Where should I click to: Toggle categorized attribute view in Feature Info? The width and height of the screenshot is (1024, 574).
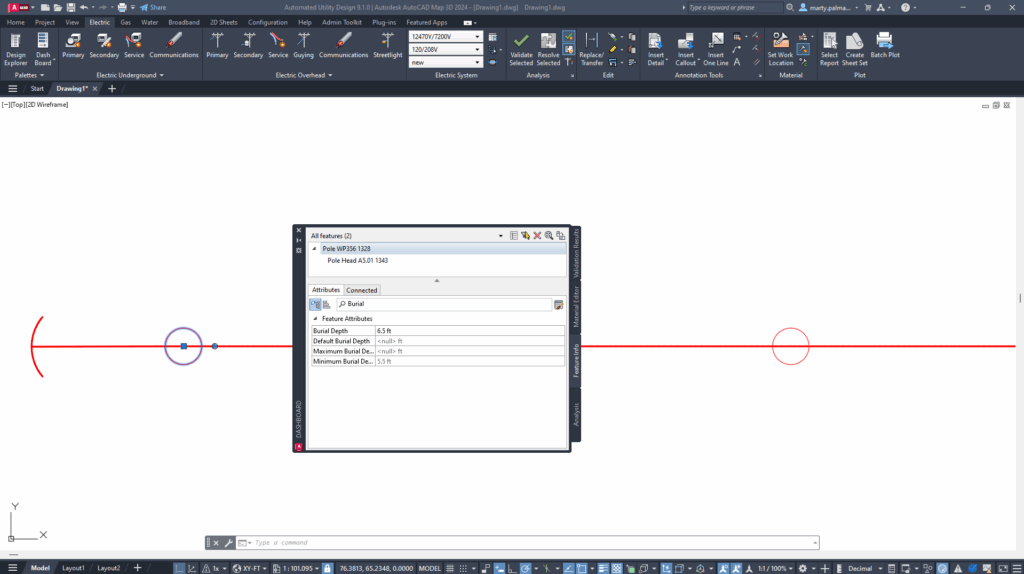click(315, 303)
